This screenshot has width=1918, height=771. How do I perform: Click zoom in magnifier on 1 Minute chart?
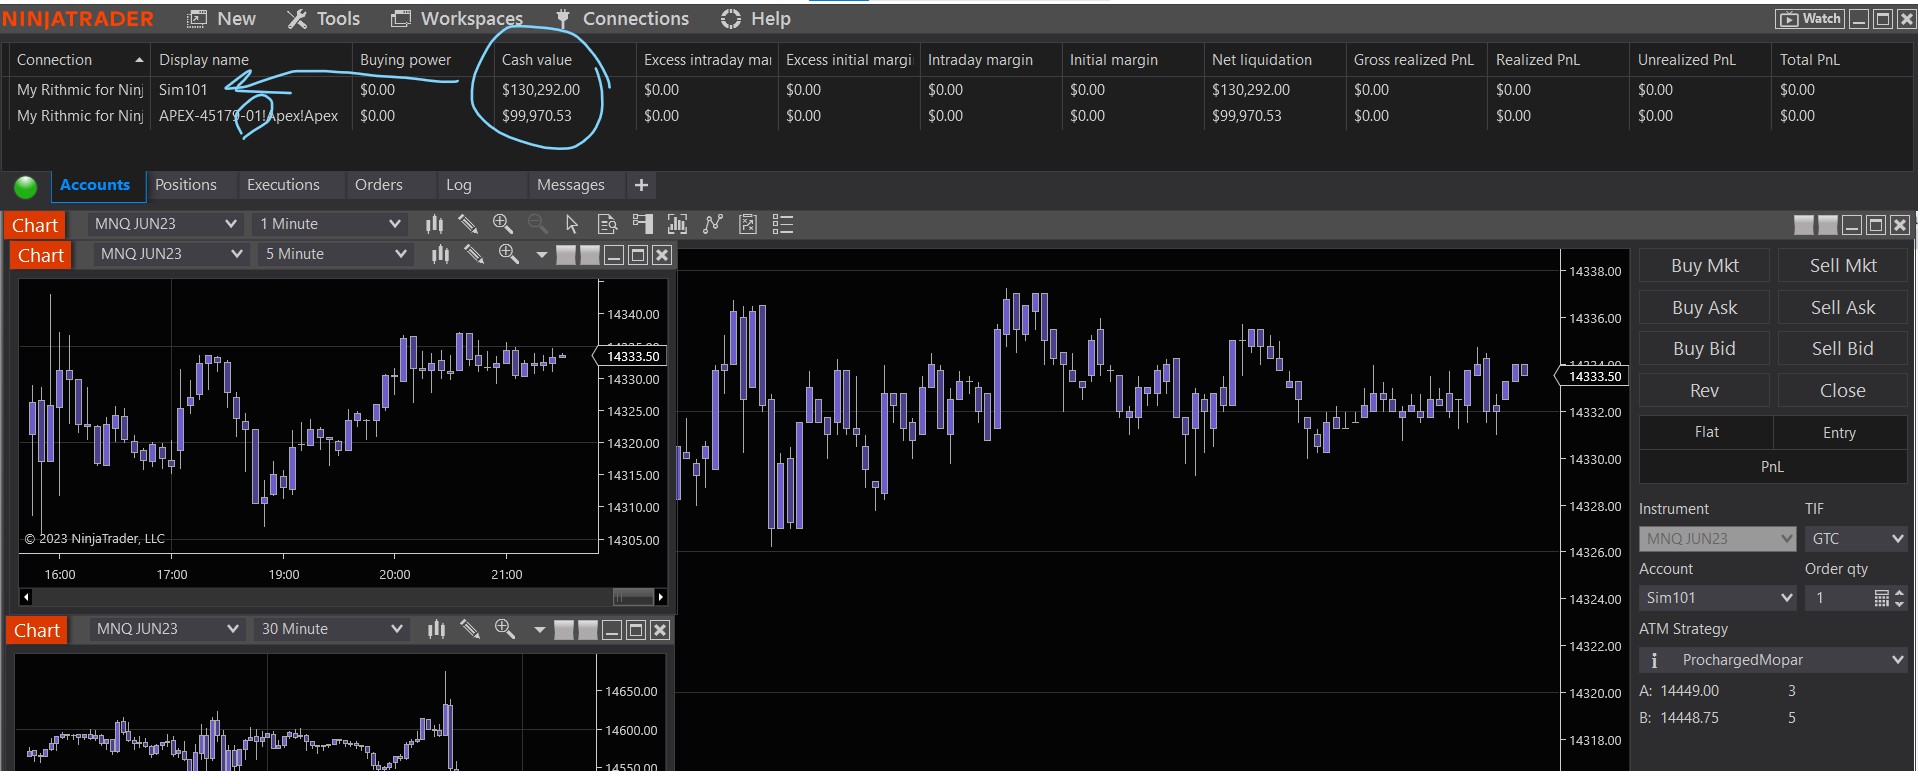click(502, 224)
